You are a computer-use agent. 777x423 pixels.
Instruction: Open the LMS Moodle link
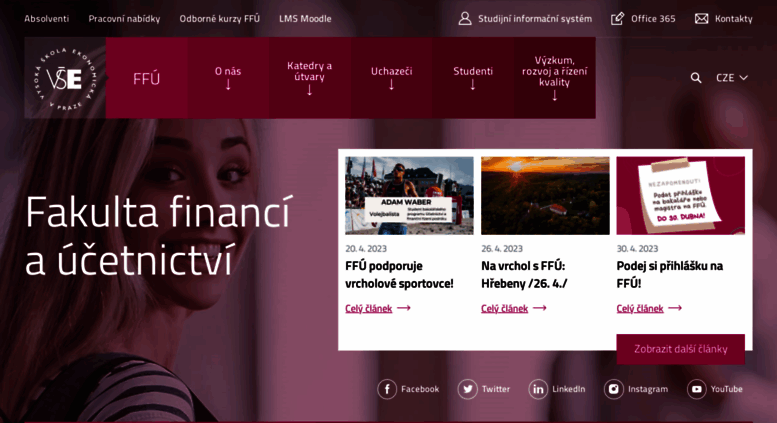(x=305, y=19)
